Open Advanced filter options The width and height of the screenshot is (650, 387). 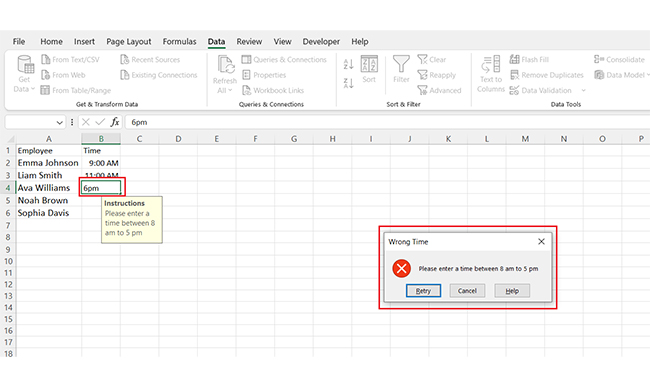tap(439, 90)
